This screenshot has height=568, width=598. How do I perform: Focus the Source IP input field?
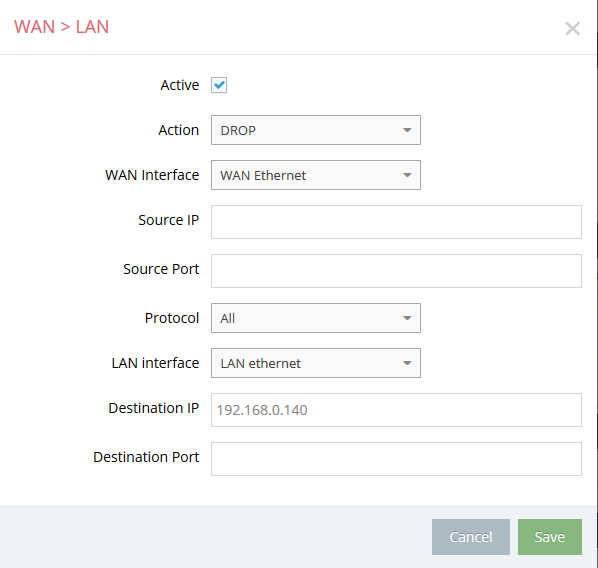(x=396, y=222)
